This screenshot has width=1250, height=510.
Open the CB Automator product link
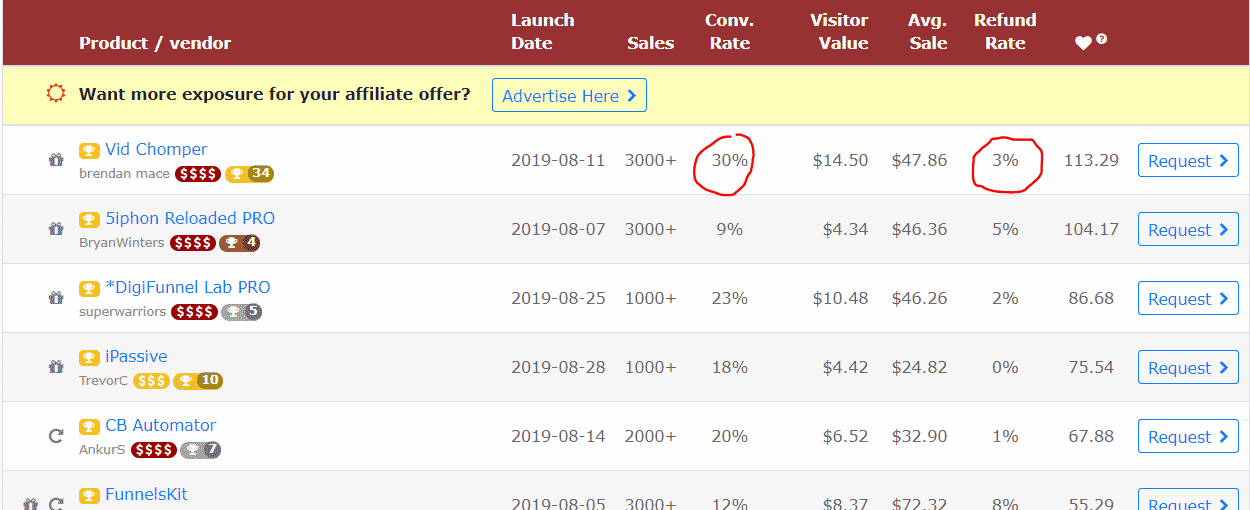(160, 425)
